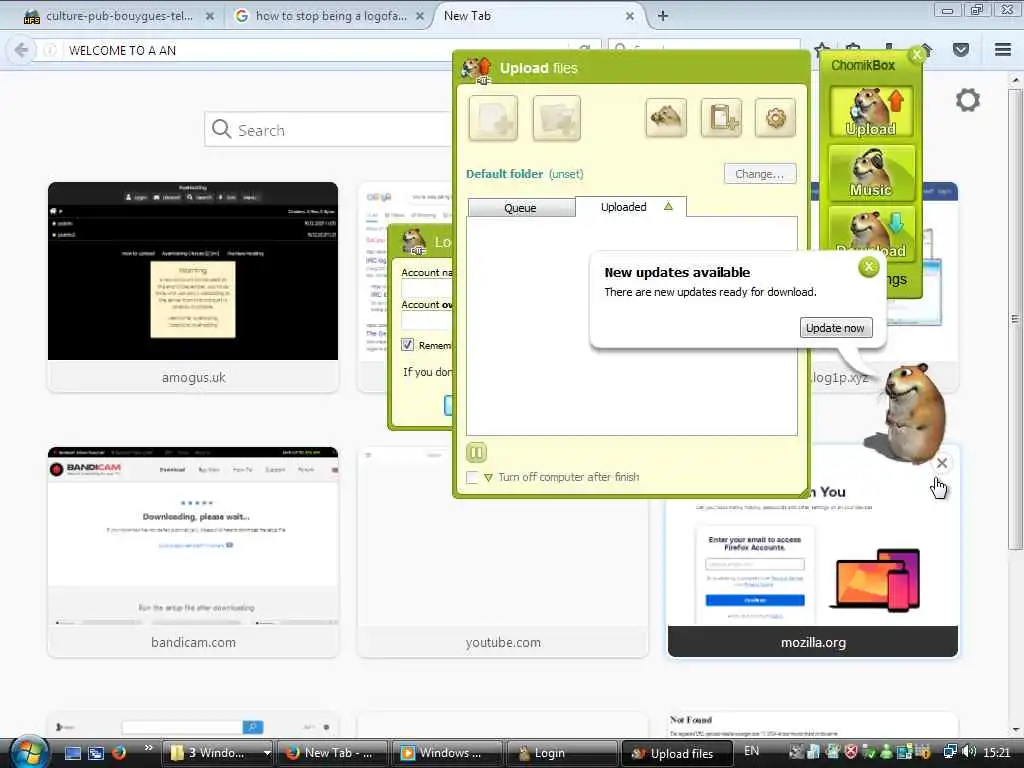Switch to New Tab Firefox taskbar button

click(332, 753)
